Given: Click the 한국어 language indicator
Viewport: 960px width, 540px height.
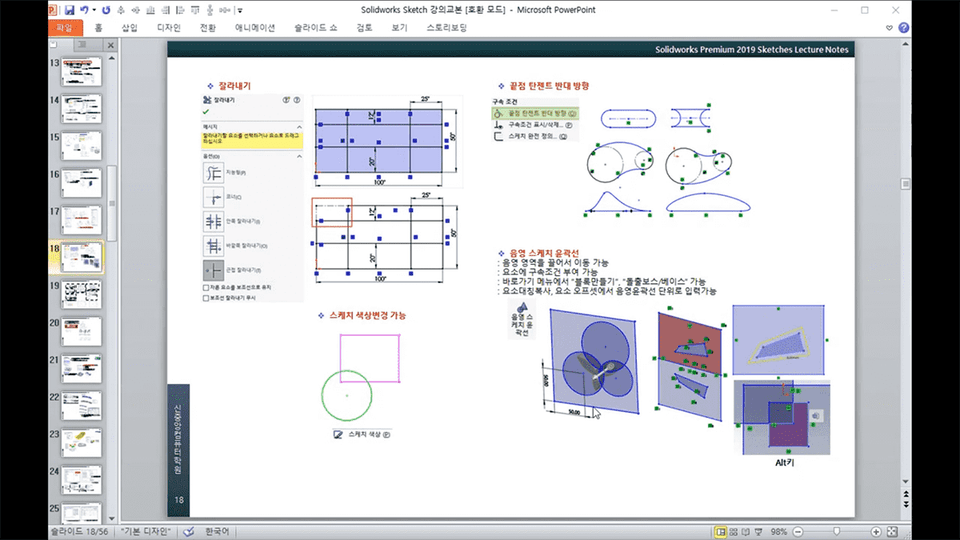Looking at the screenshot, I should [217, 531].
